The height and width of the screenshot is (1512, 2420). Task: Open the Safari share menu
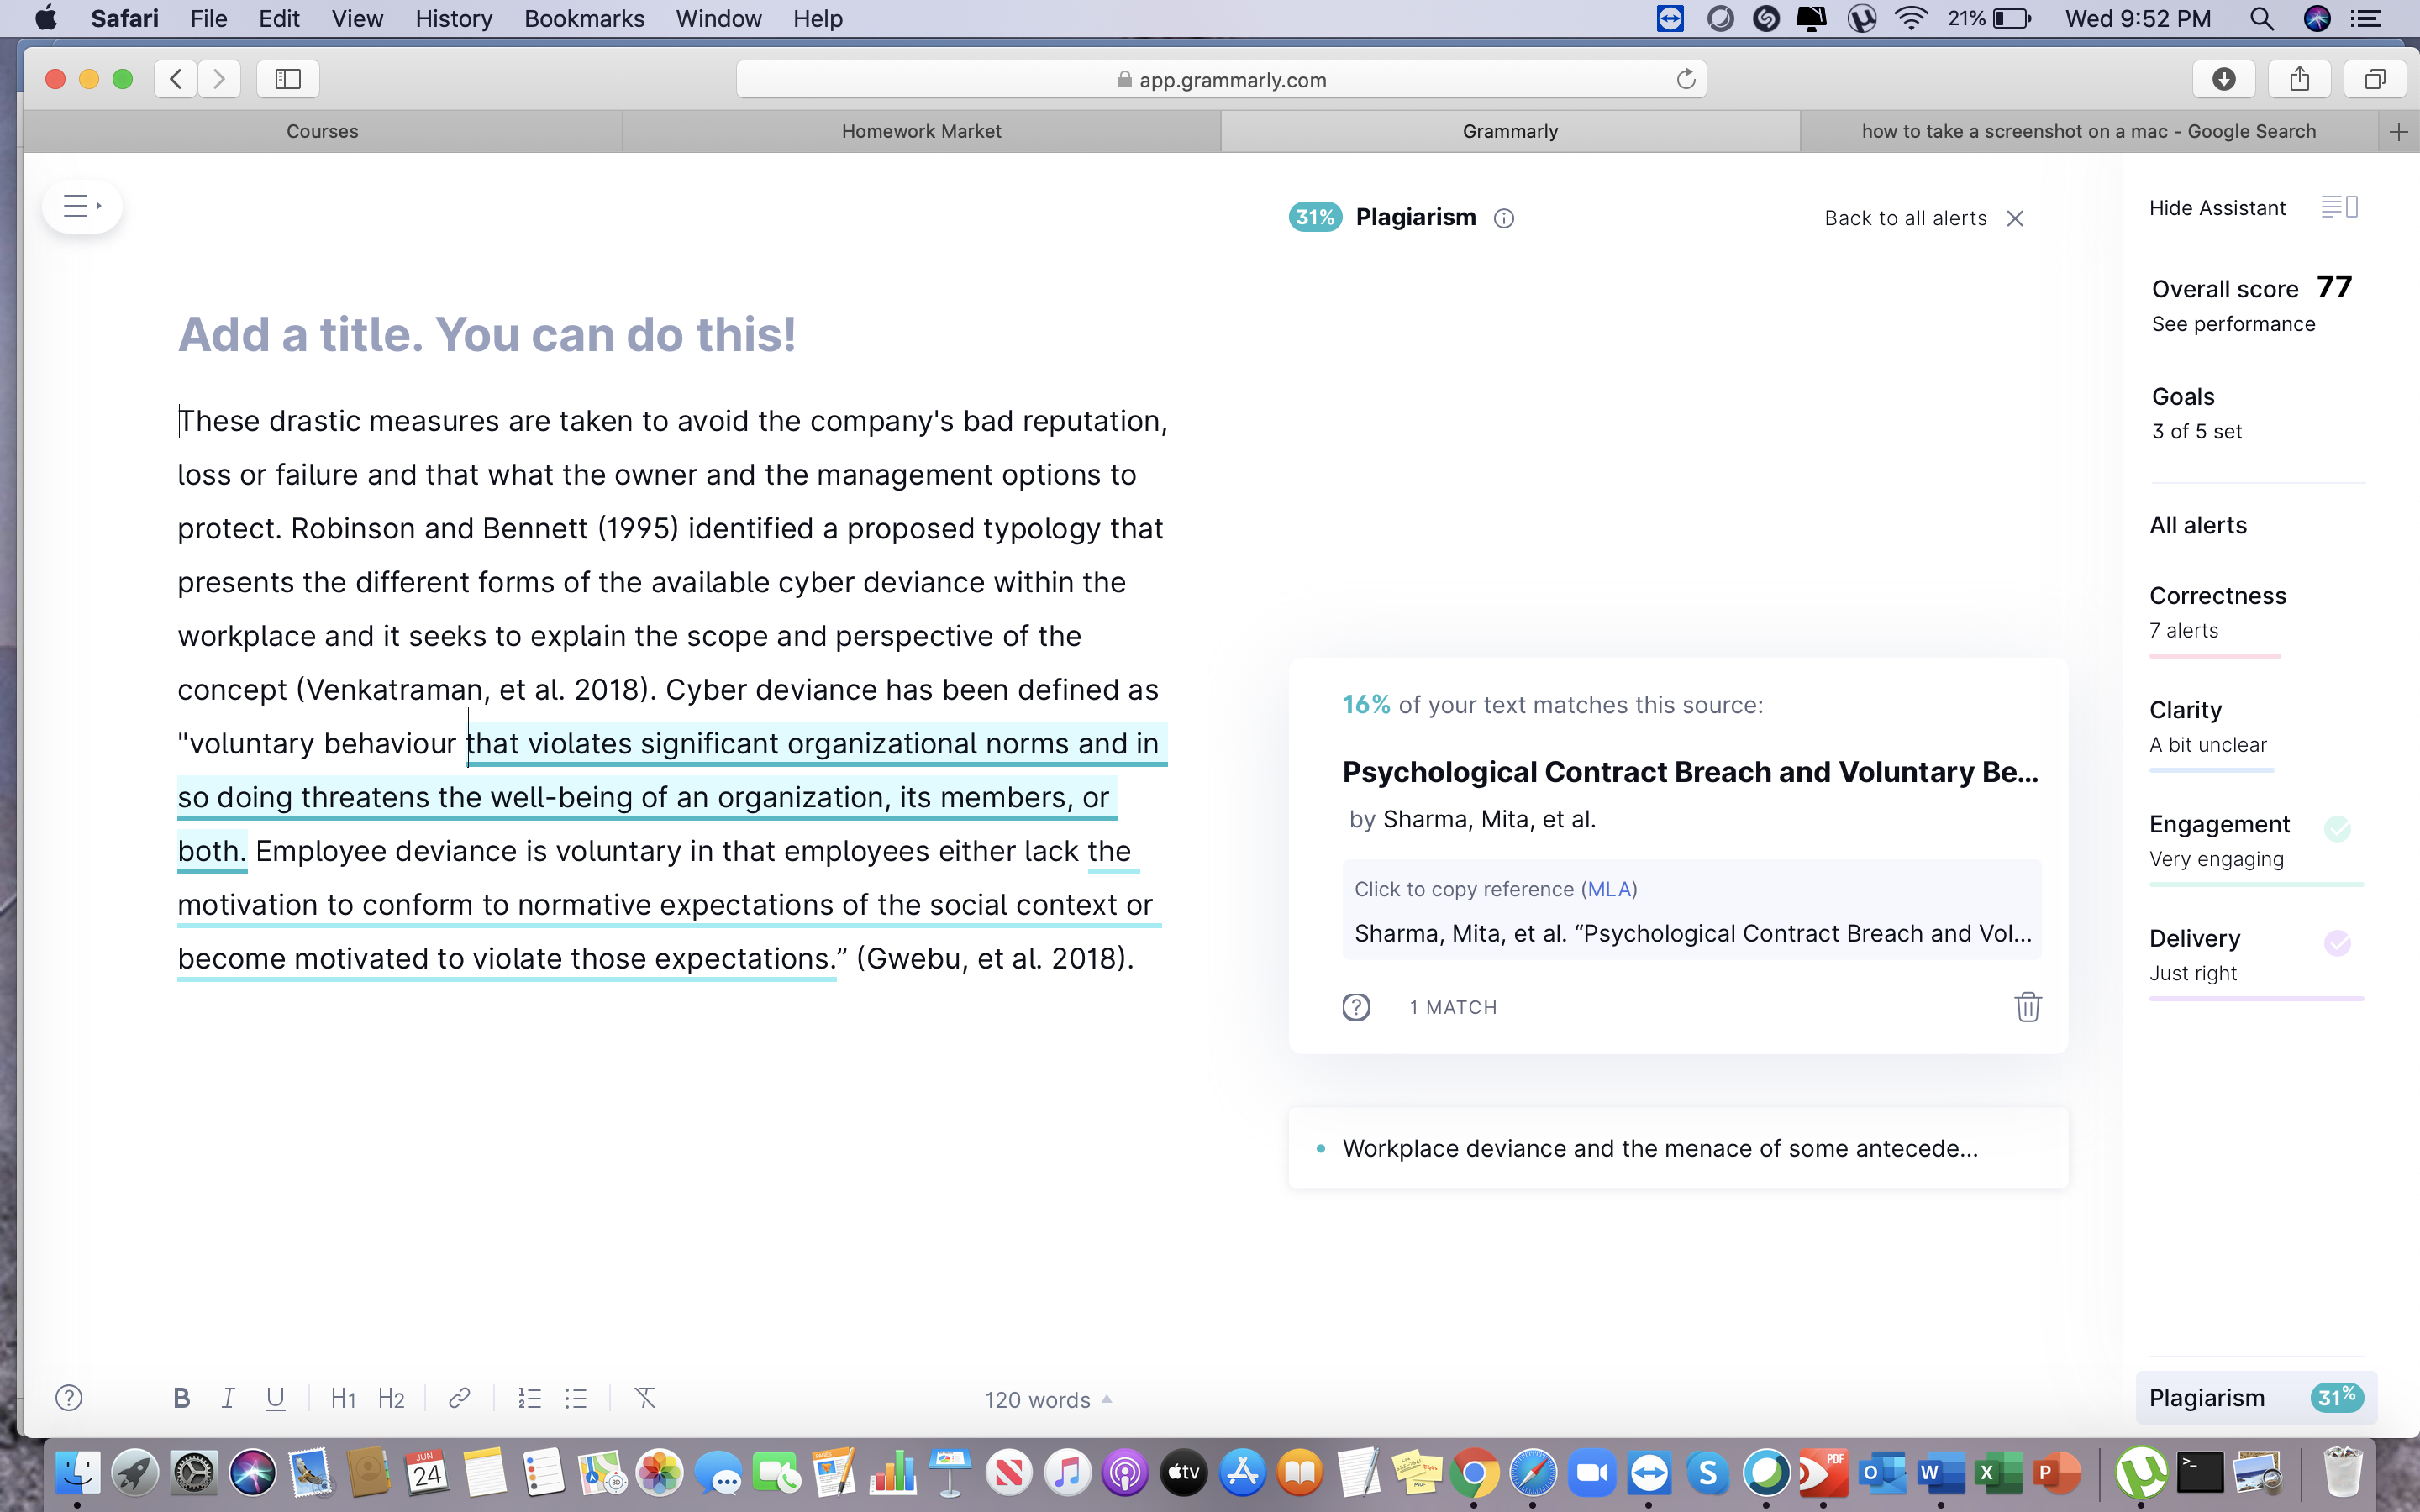[2300, 79]
